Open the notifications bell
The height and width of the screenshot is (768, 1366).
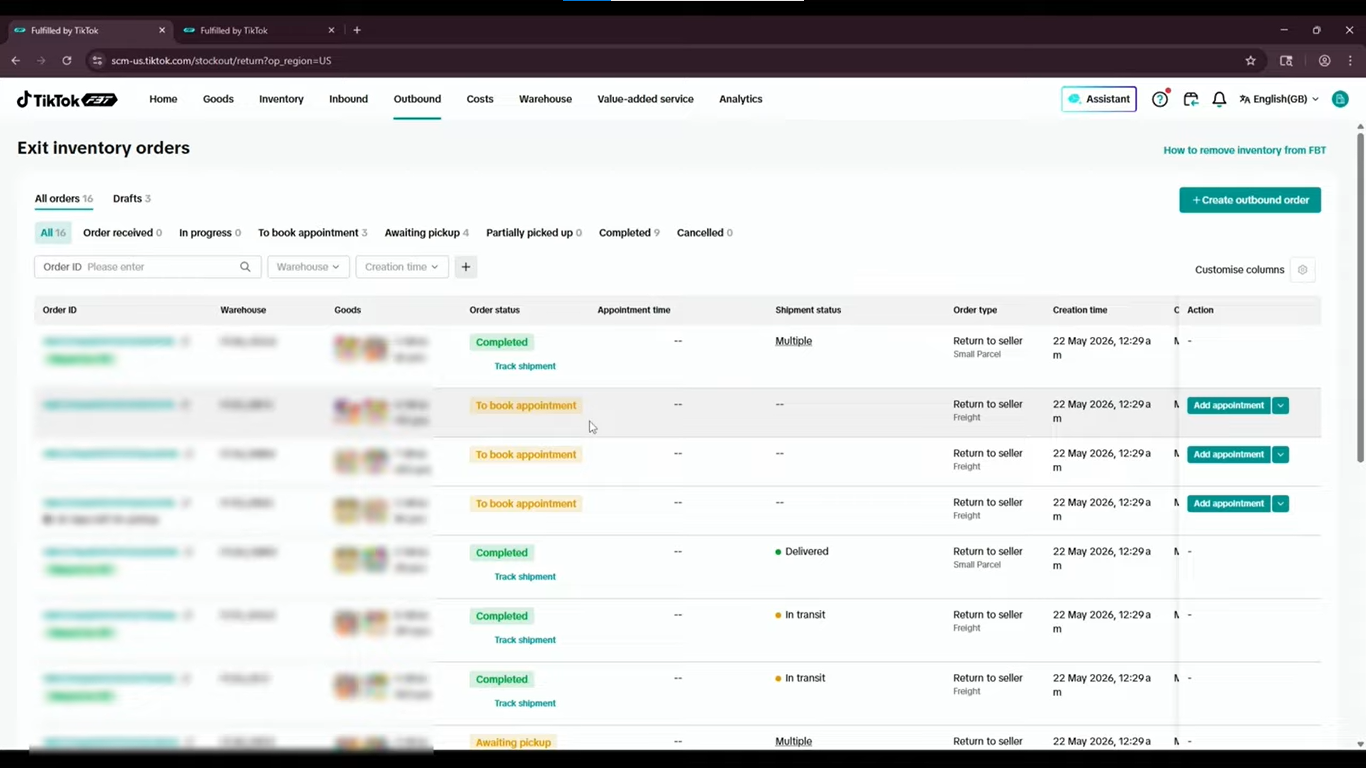tap(1219, 99)
